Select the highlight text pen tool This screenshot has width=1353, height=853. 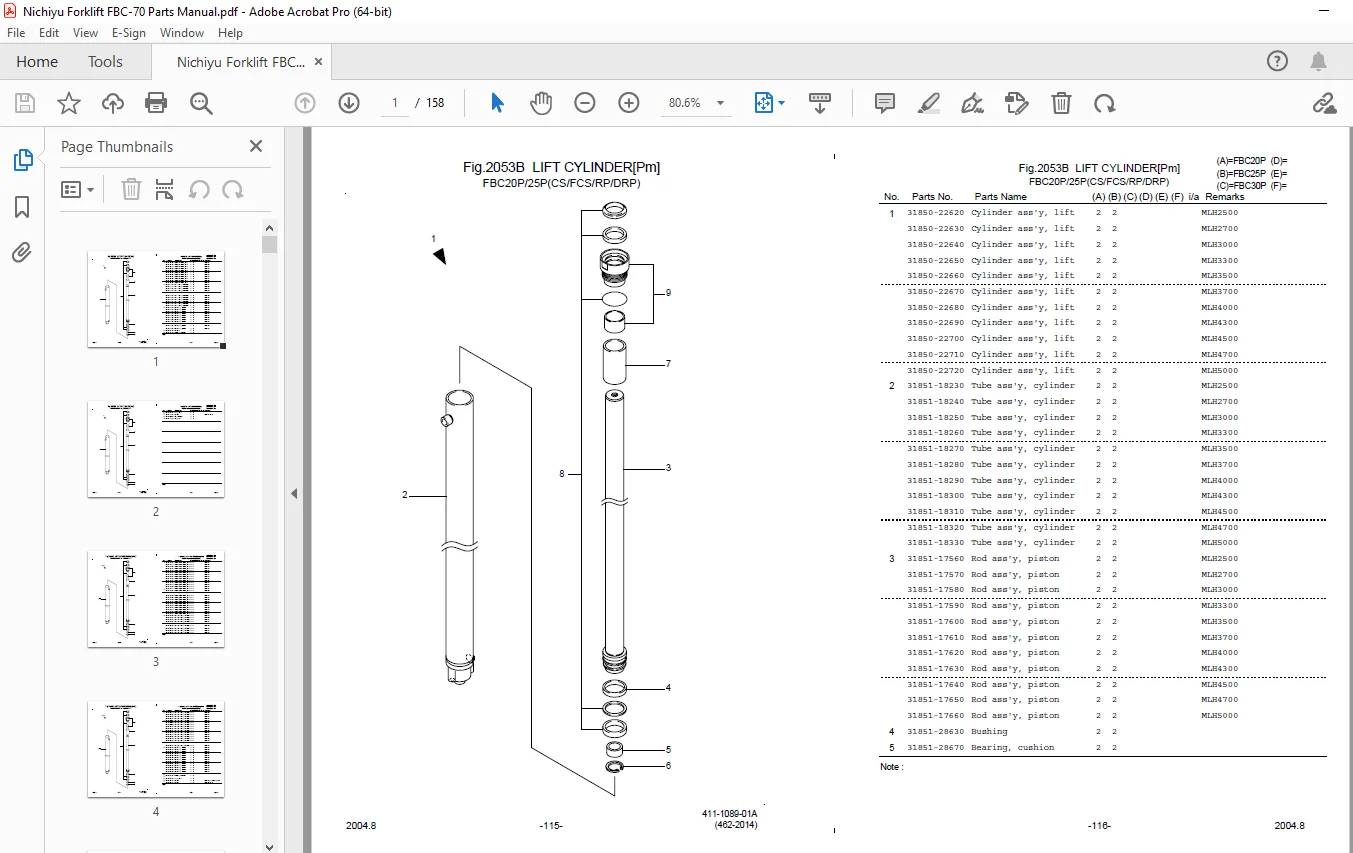coord(929,103)
